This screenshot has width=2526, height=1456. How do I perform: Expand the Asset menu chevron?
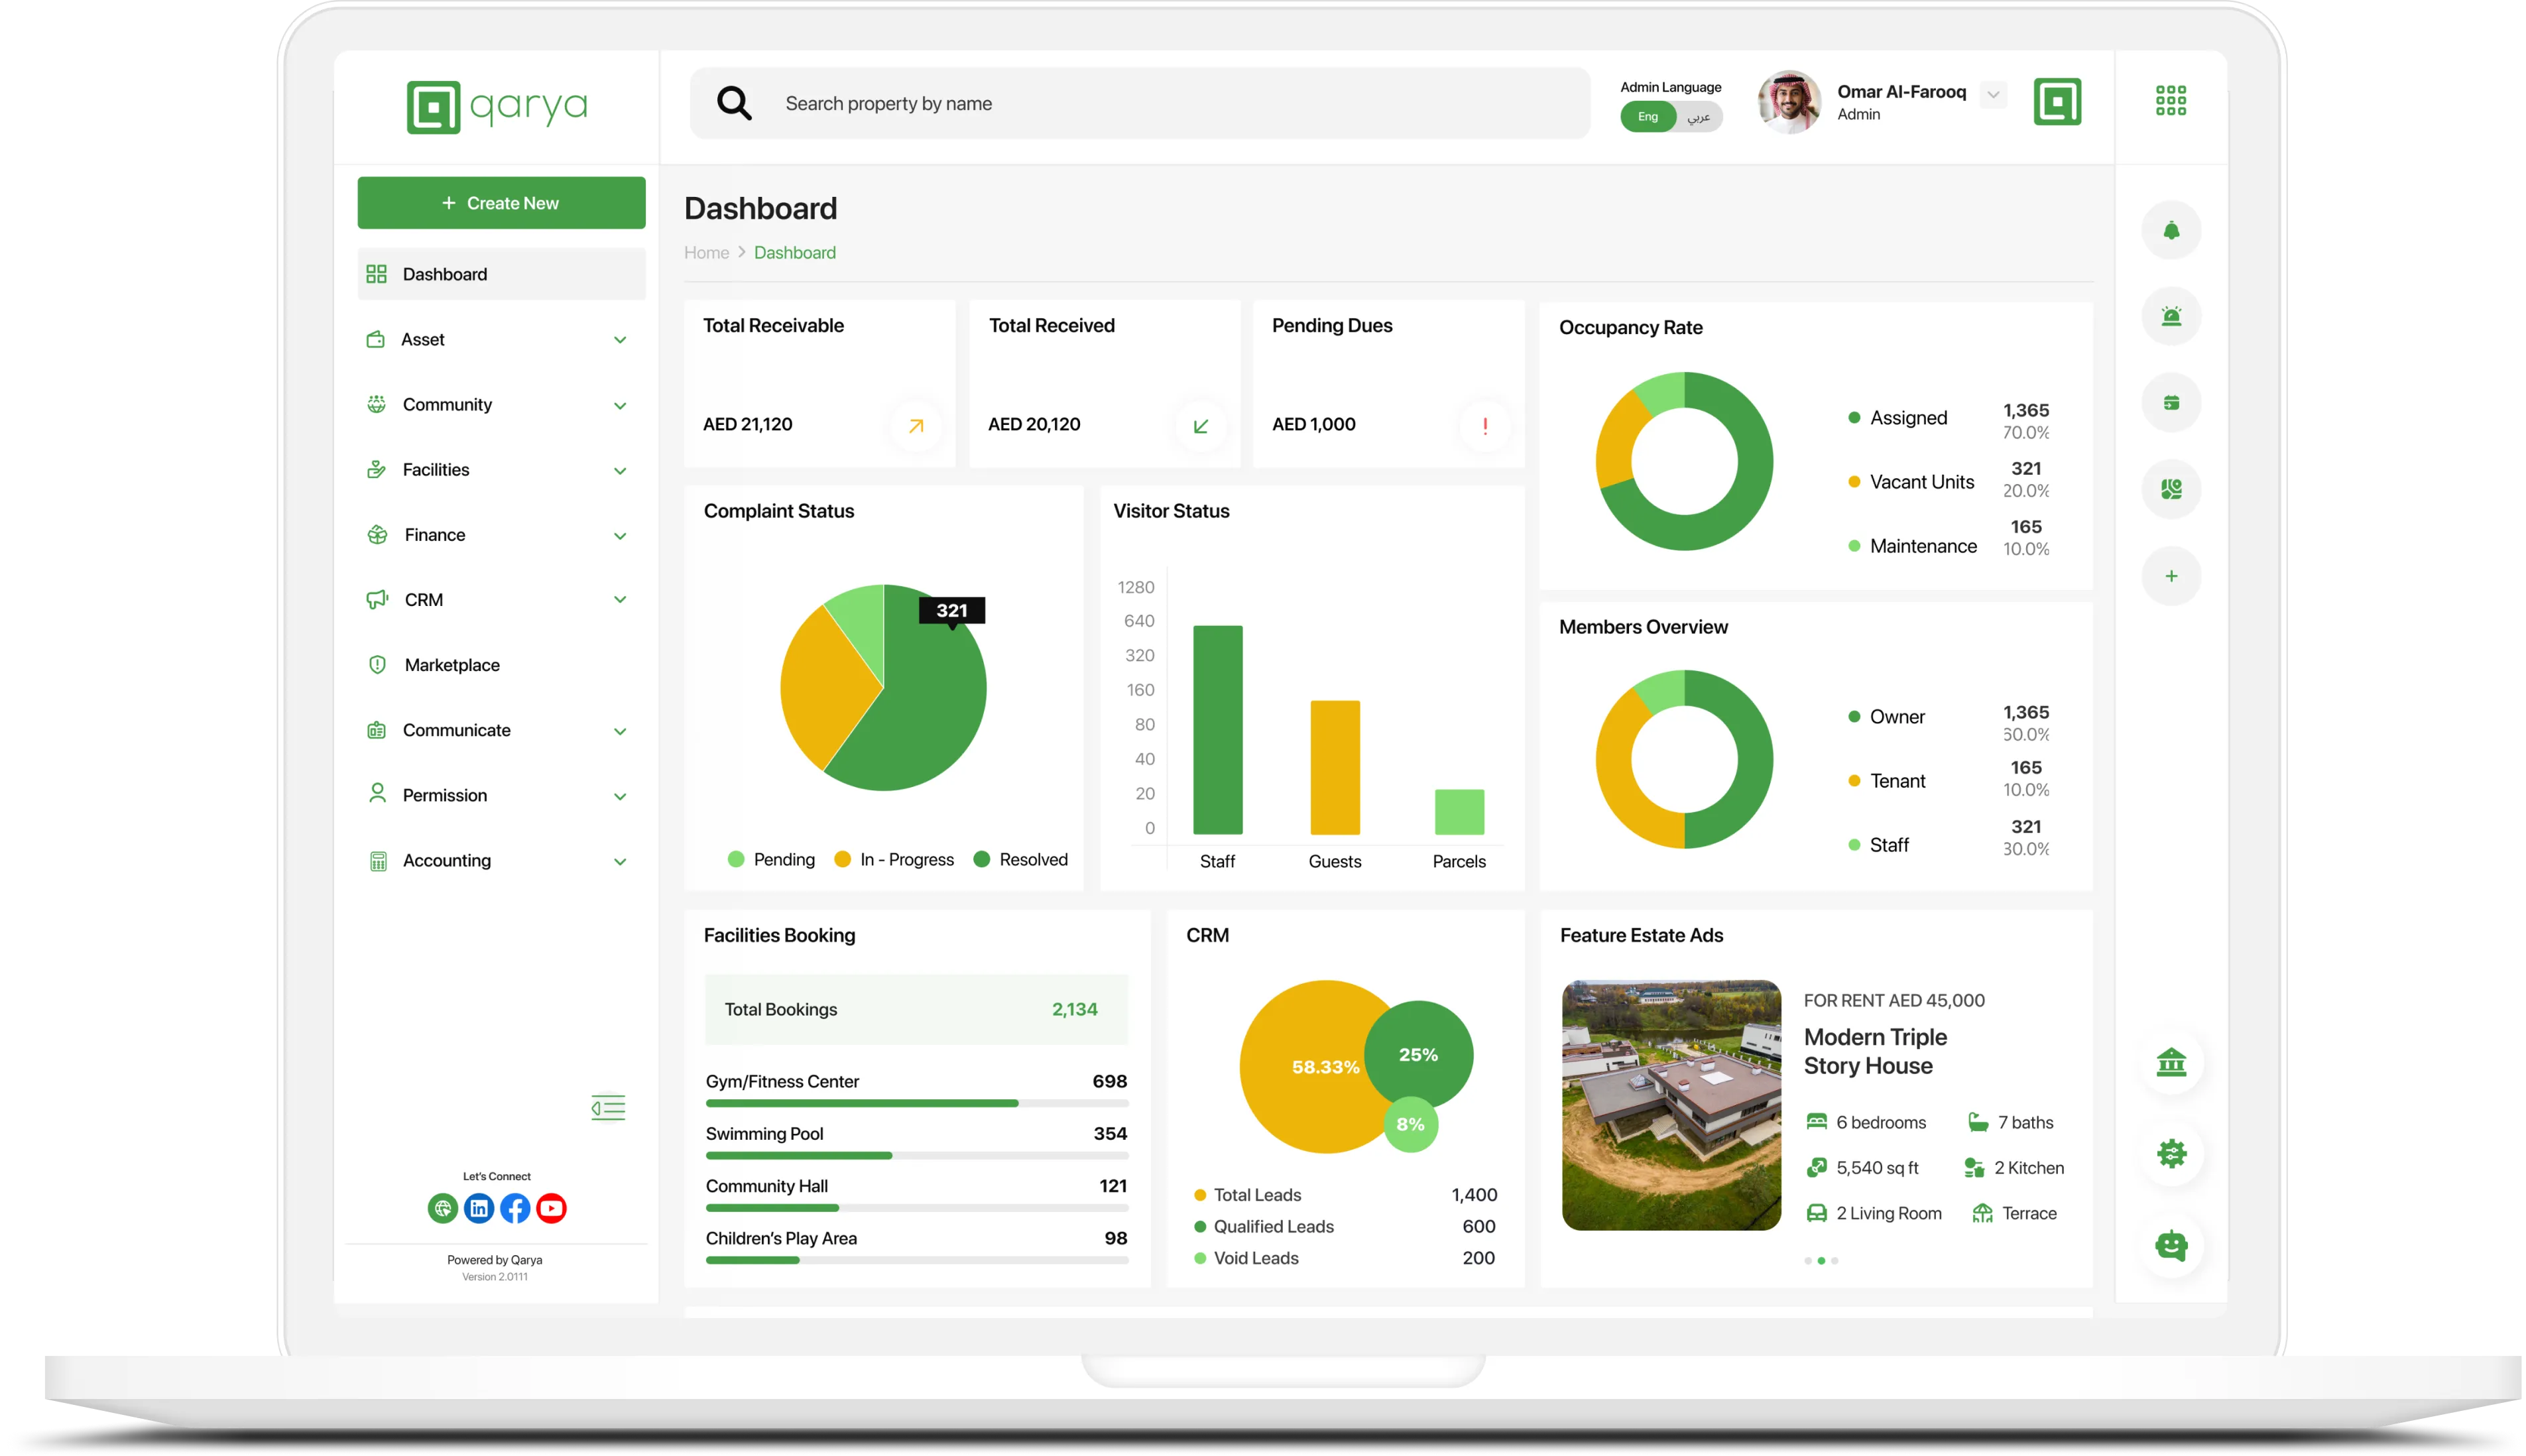(620, 340)
